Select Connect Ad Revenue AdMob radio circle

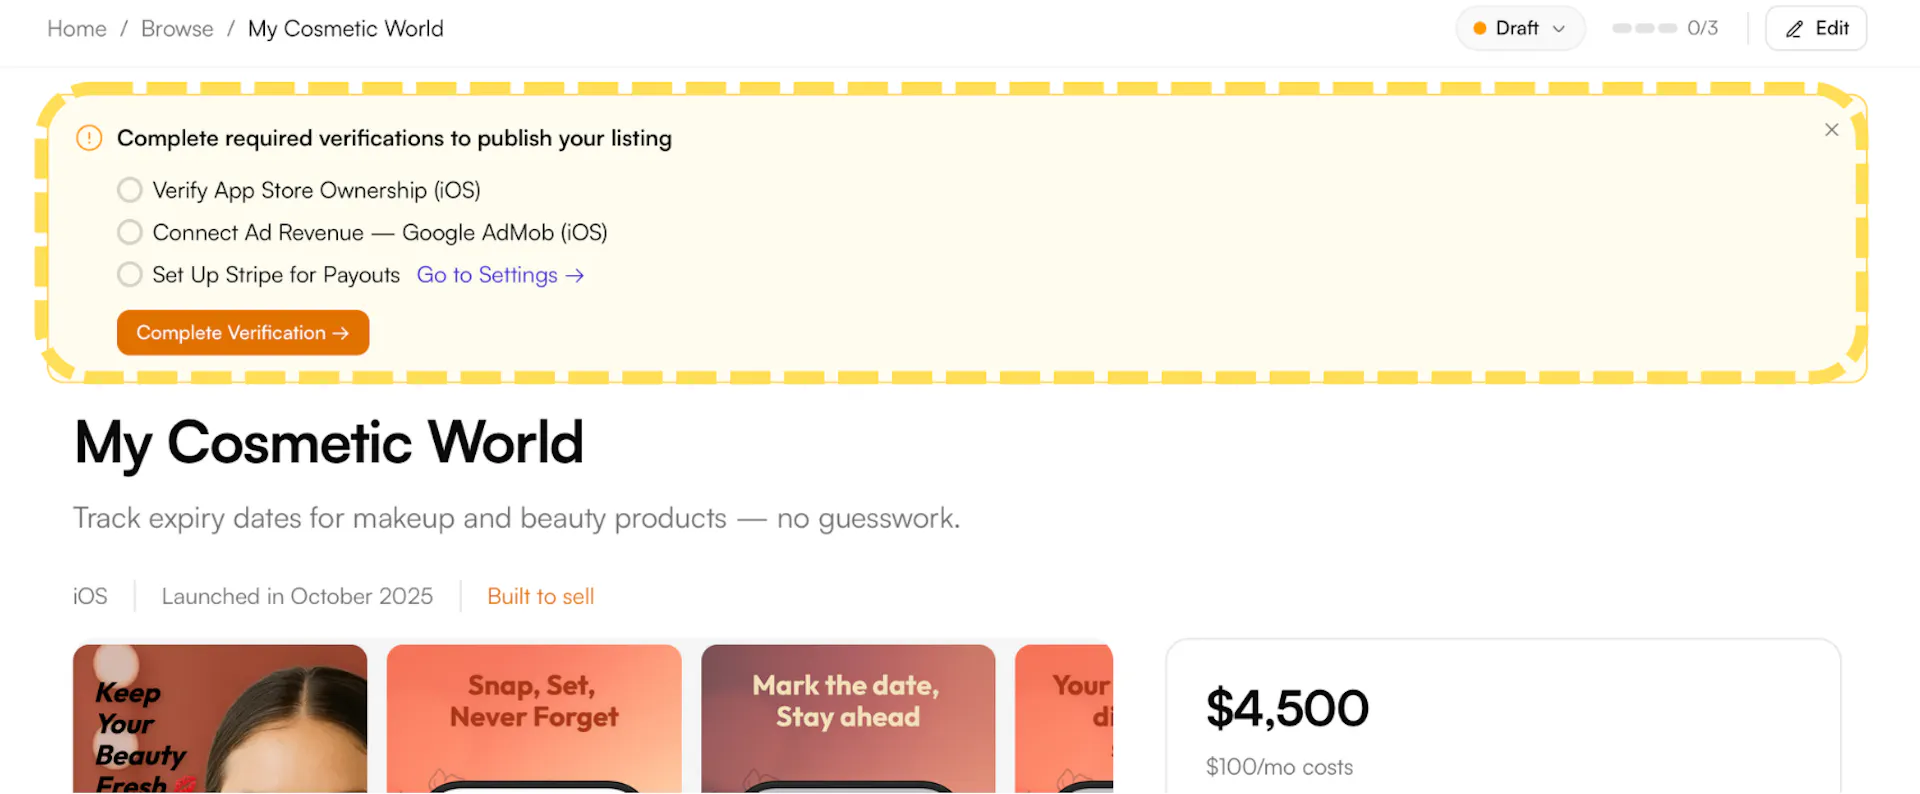pos(130,233)
